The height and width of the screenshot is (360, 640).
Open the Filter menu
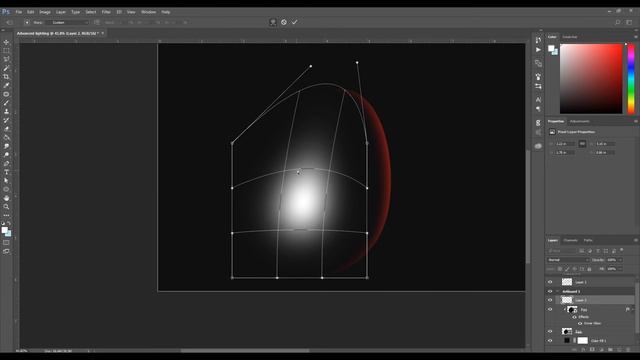pyautogui.click(x=106, y=12)
